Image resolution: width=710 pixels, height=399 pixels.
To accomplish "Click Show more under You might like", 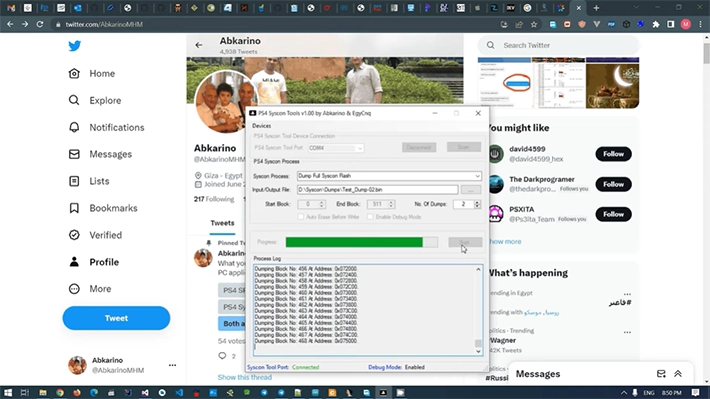I will (x=505, y=241).
